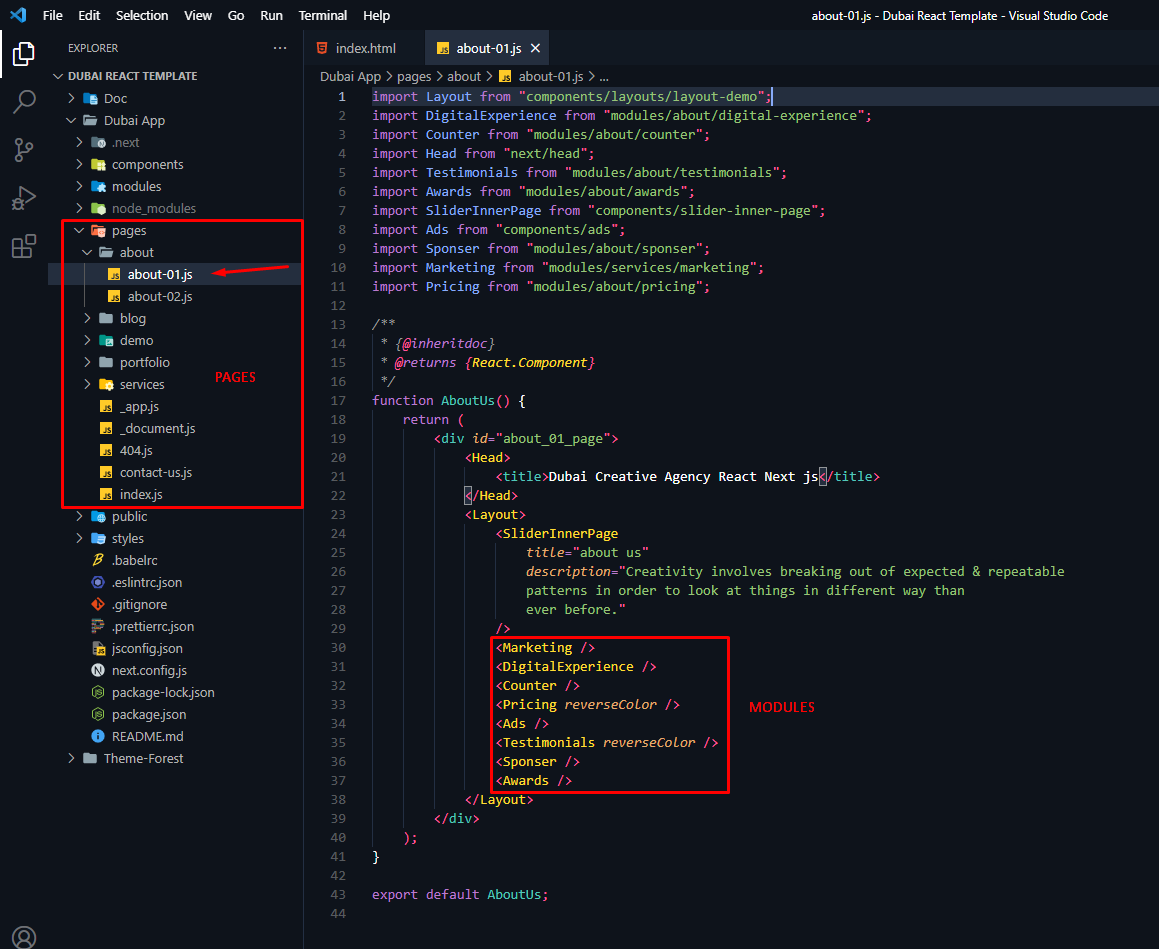Expand the styles folder chevron

79,538
